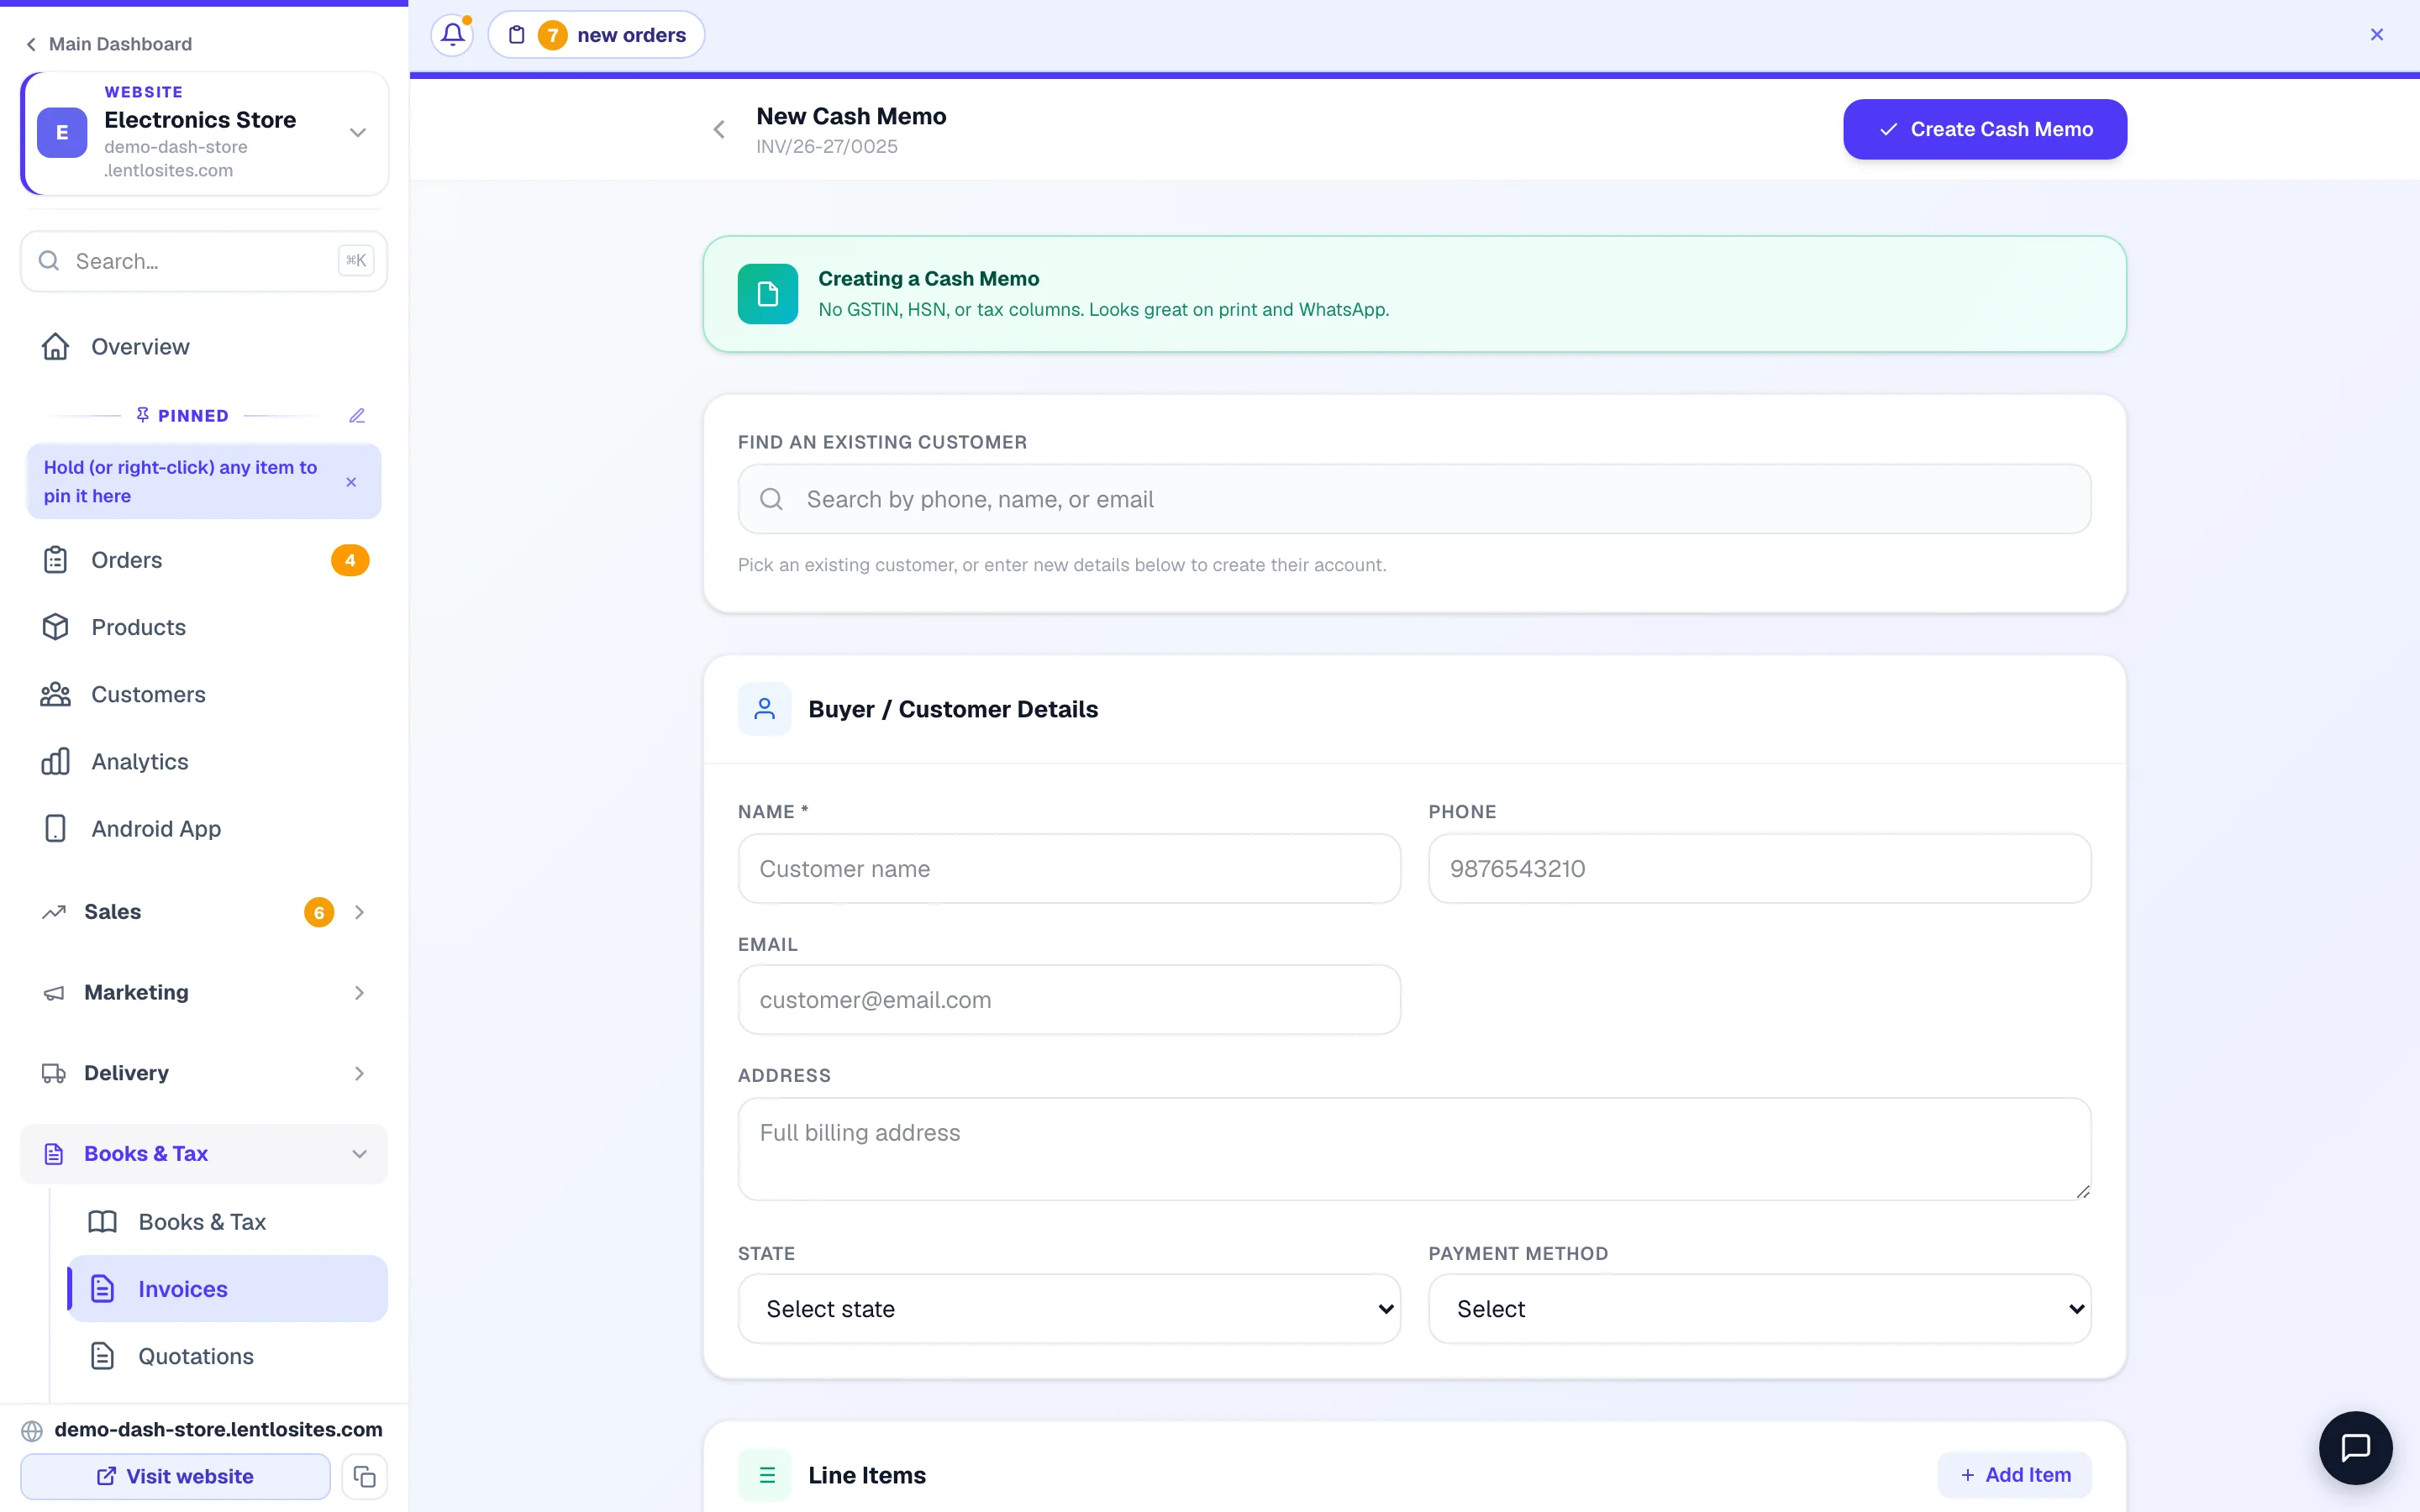This screenshot has width=2420, height=1512.
Task: Select Invoices in the sidebar
Action: pos(228,1289)
